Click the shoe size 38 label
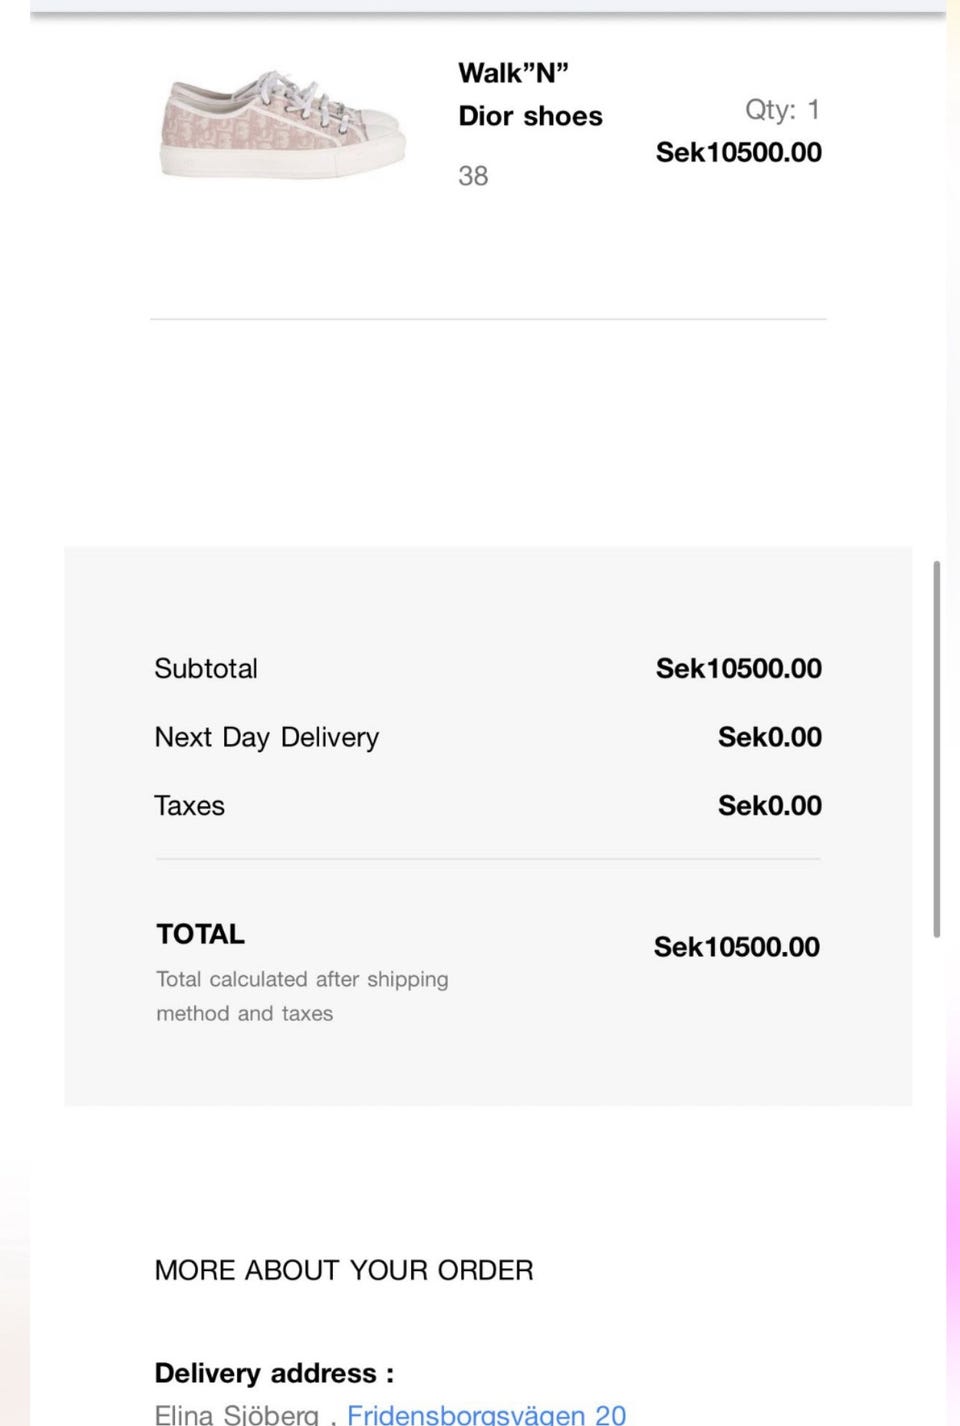960x1426 pixels. tap(473, 176)
